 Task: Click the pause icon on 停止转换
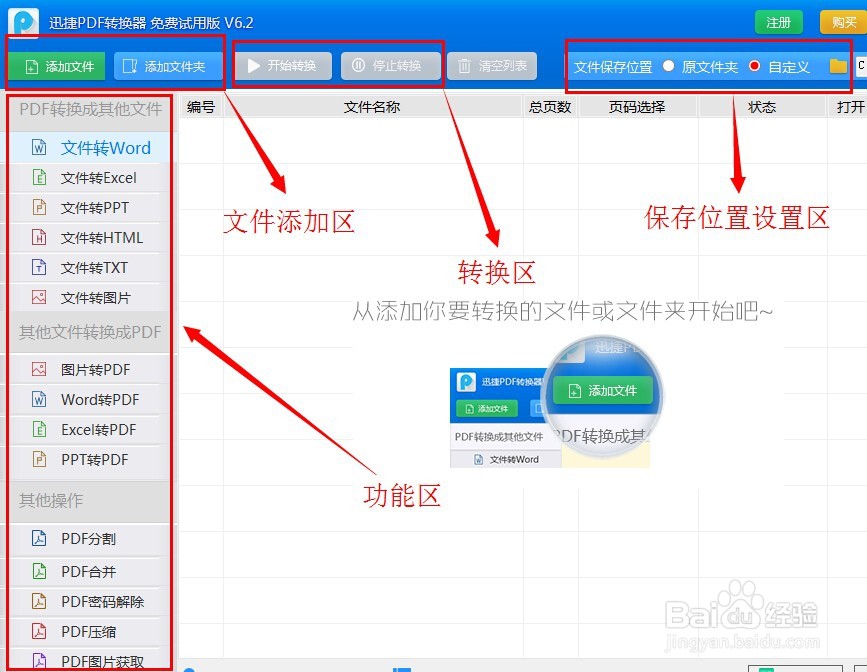[x=358, y=65]
